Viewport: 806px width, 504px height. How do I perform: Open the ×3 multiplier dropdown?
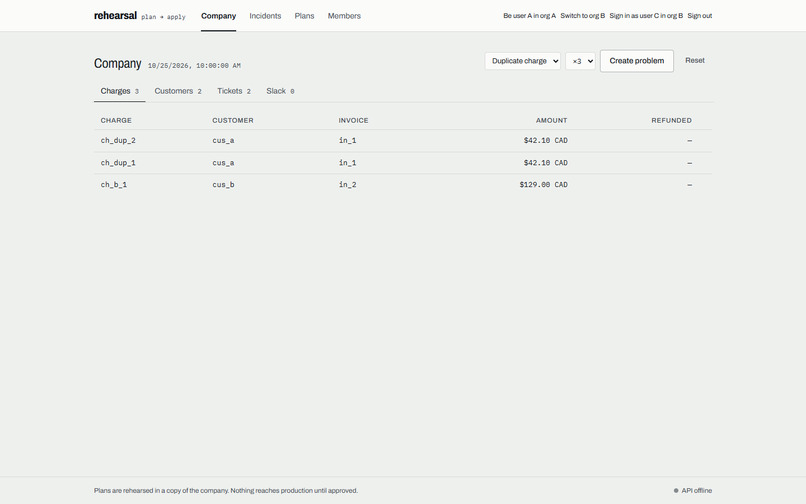click(580, 61)
